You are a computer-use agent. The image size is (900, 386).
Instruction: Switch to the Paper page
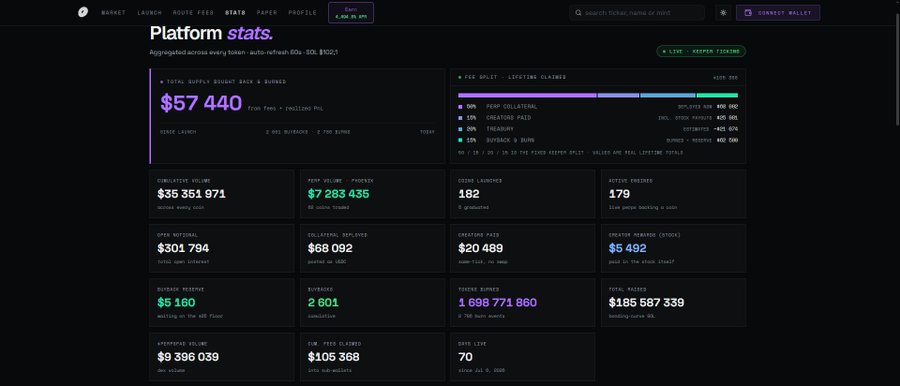click(267, 13)
